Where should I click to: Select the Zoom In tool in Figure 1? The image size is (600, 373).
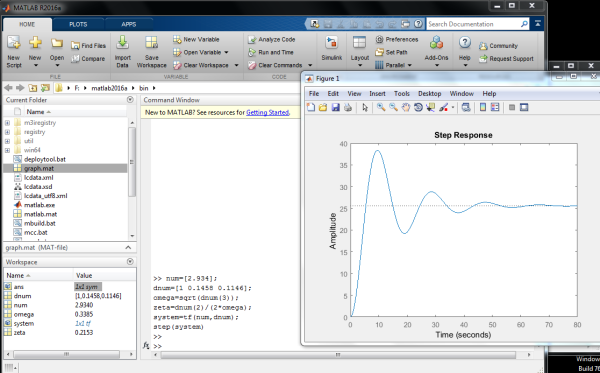coord(381,108)
